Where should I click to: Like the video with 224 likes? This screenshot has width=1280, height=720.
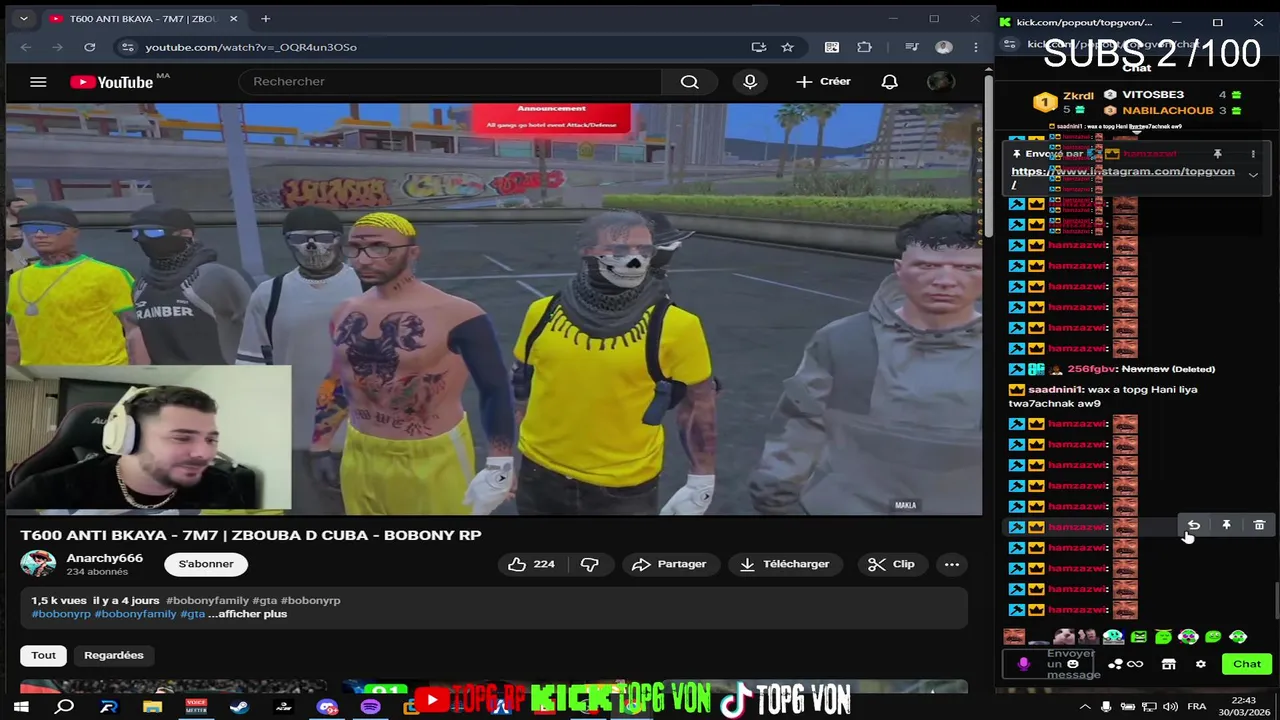[531, 564]
